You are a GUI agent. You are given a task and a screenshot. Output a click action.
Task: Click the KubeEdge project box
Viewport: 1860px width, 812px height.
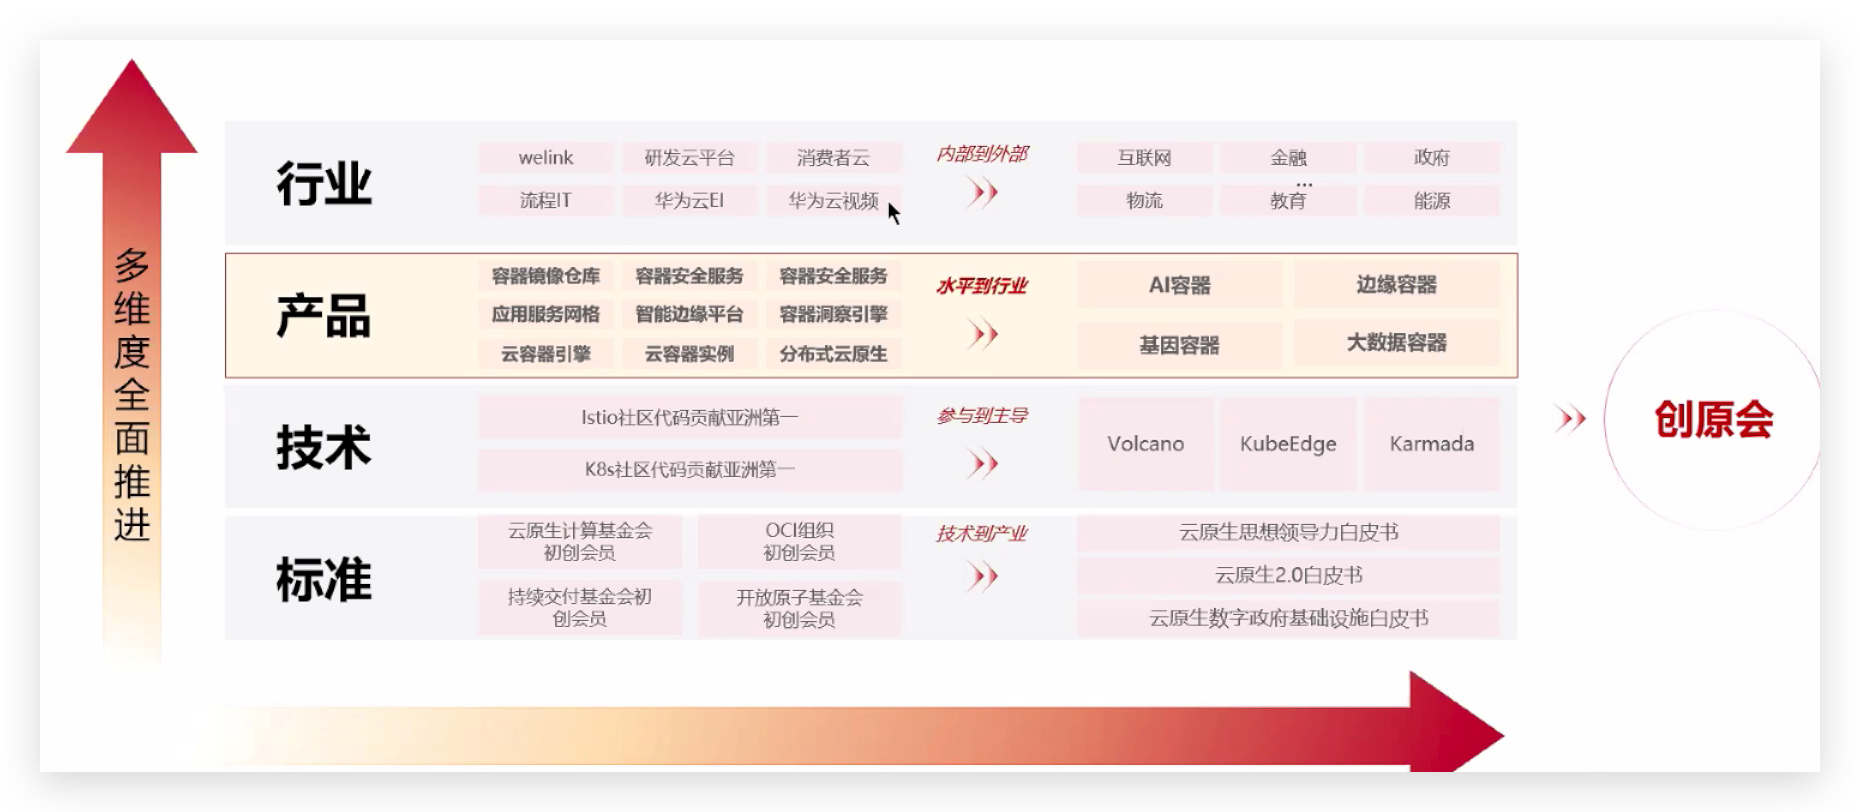[1288, 444]
